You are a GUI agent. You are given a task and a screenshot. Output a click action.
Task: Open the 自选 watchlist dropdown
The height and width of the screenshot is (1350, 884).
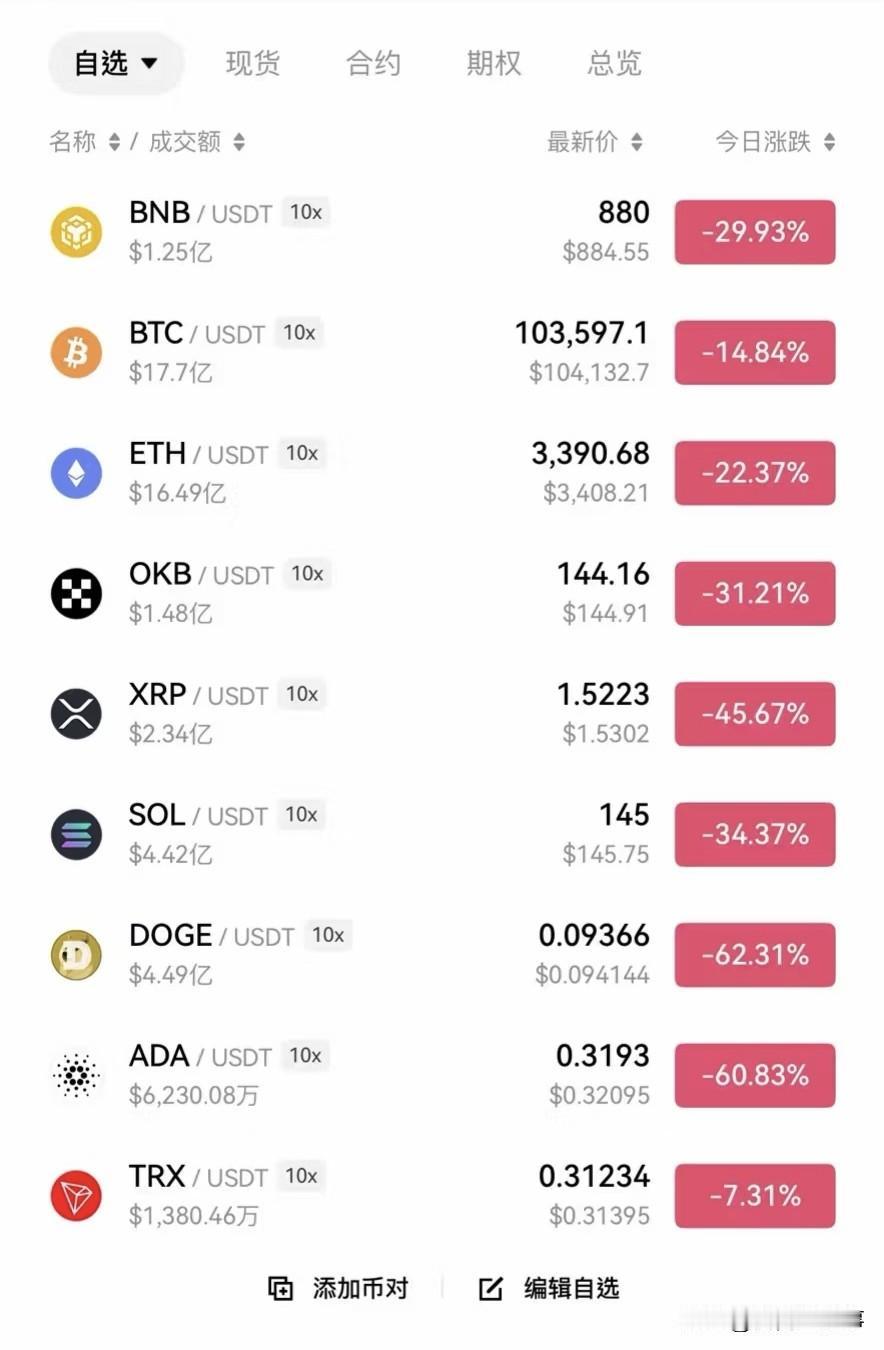(x=115, y=64)
